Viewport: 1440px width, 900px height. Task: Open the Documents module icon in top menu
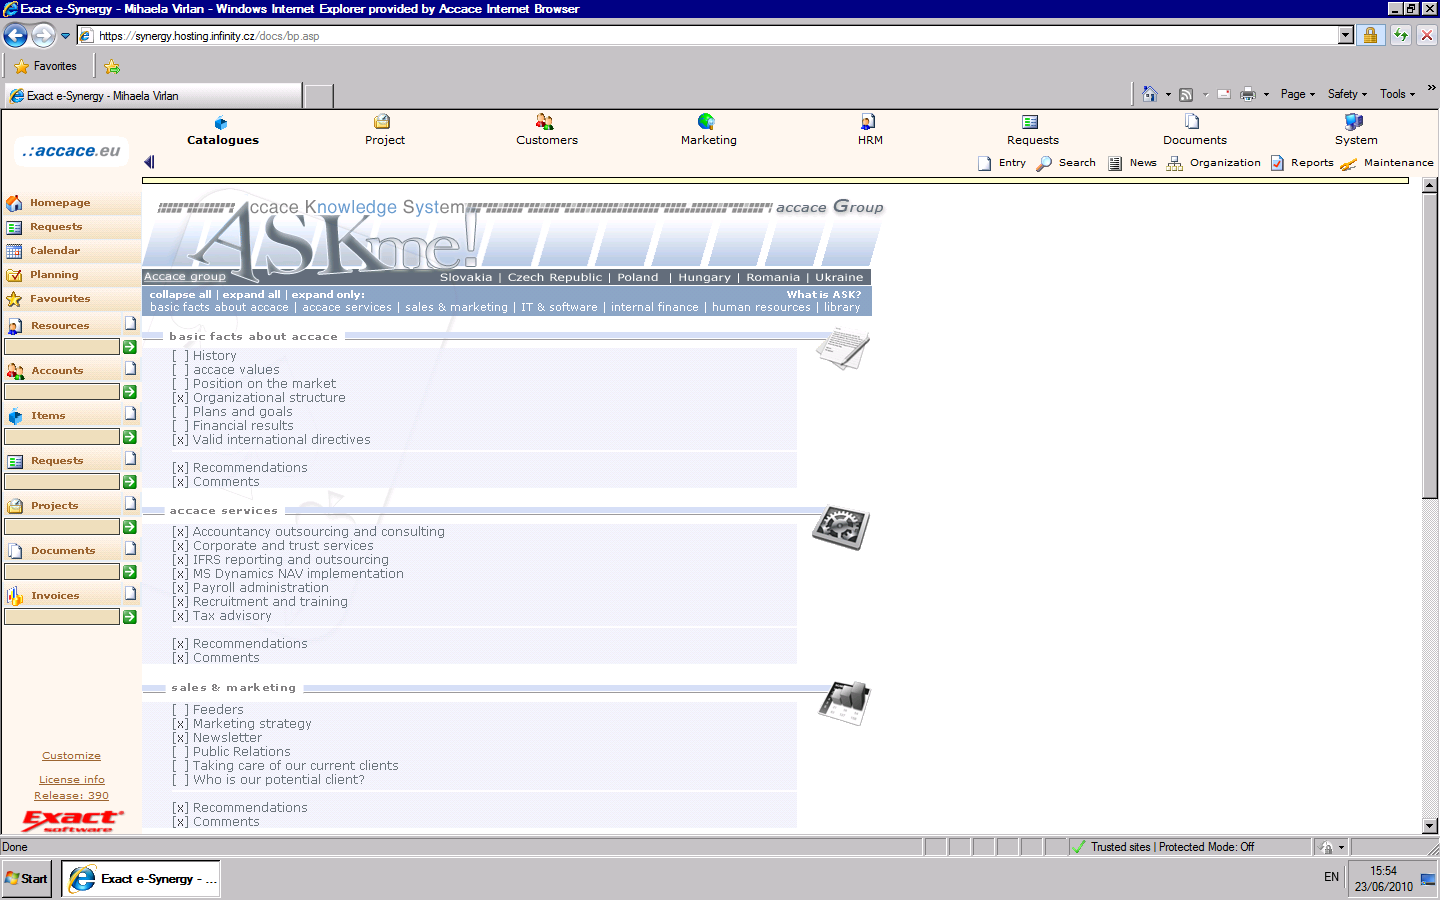point(1192,122)
